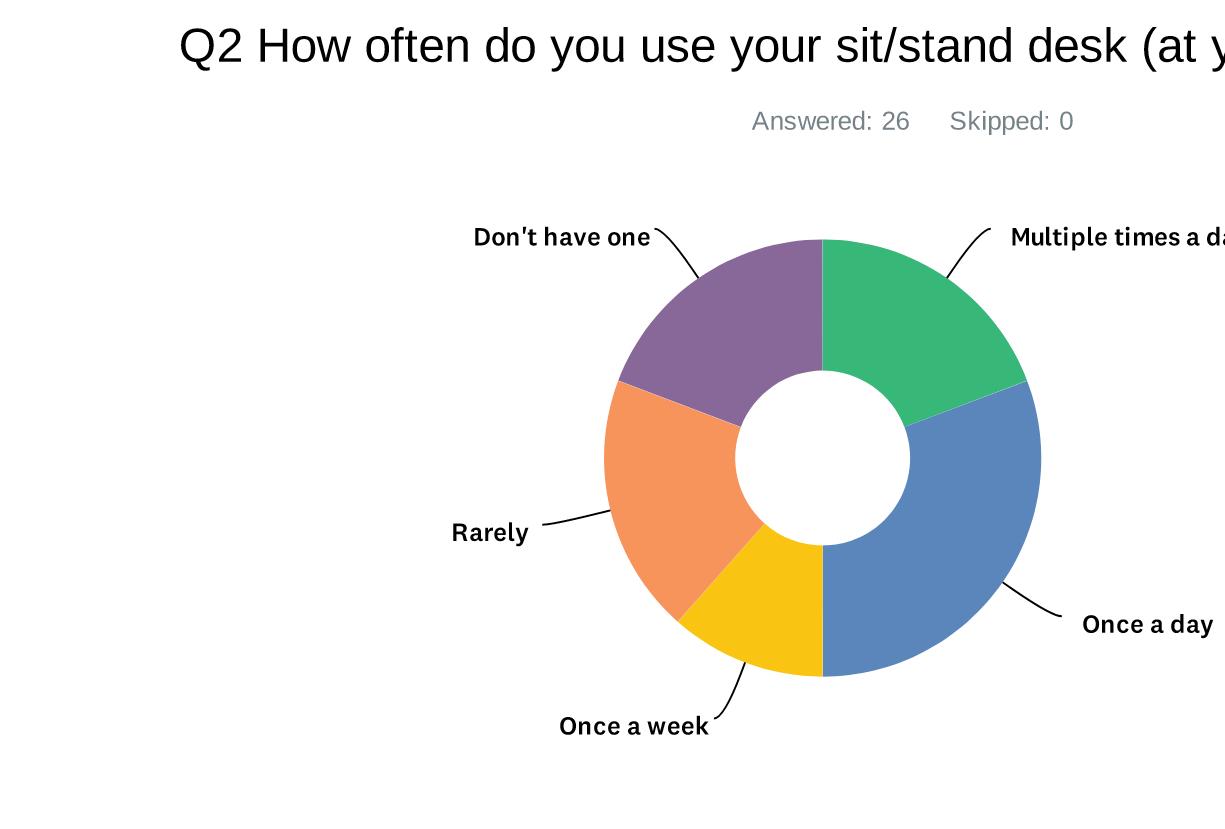The height and width of the screenshot is (829, 1225).
Task: Click the leader line to Multiple times a day
Action: [x=968, y=252]
